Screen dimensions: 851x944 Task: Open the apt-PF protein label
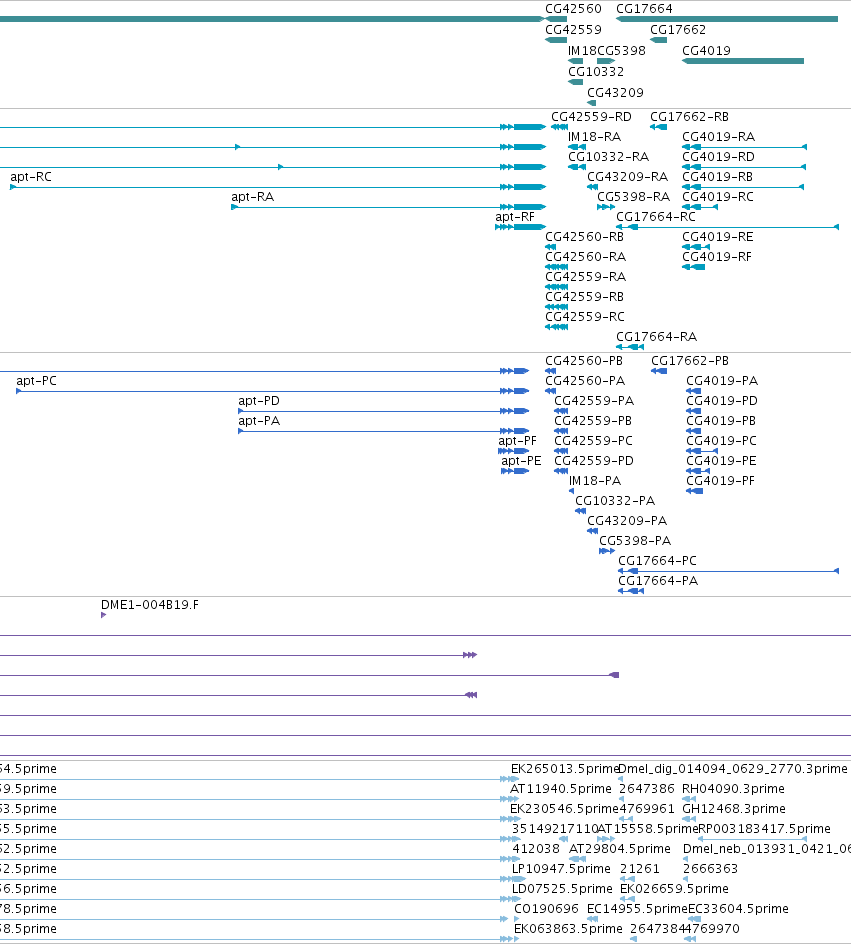[517, 441]
